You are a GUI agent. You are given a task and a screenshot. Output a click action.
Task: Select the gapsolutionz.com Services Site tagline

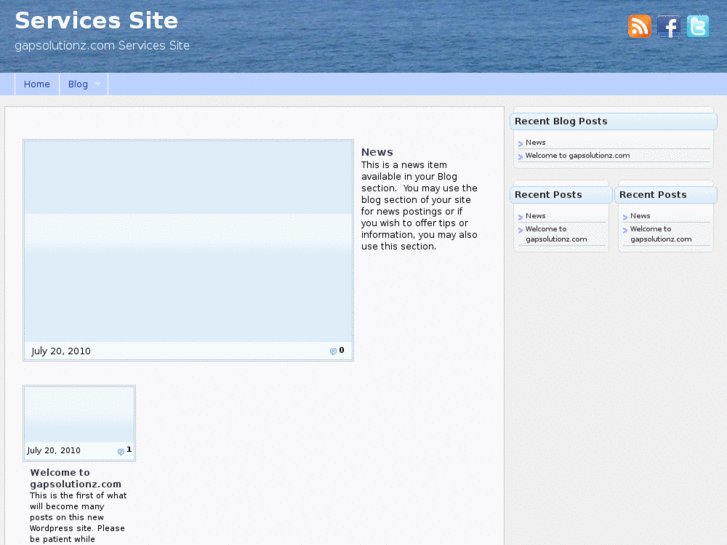pyautogui.click(x=102, y=45)
